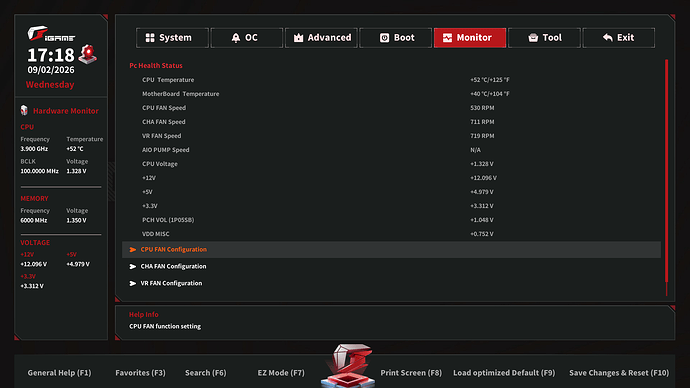This screenshot has width=690, height=388.
Task: Click the CPU FAN function setting text
Action: coord(165,326)
